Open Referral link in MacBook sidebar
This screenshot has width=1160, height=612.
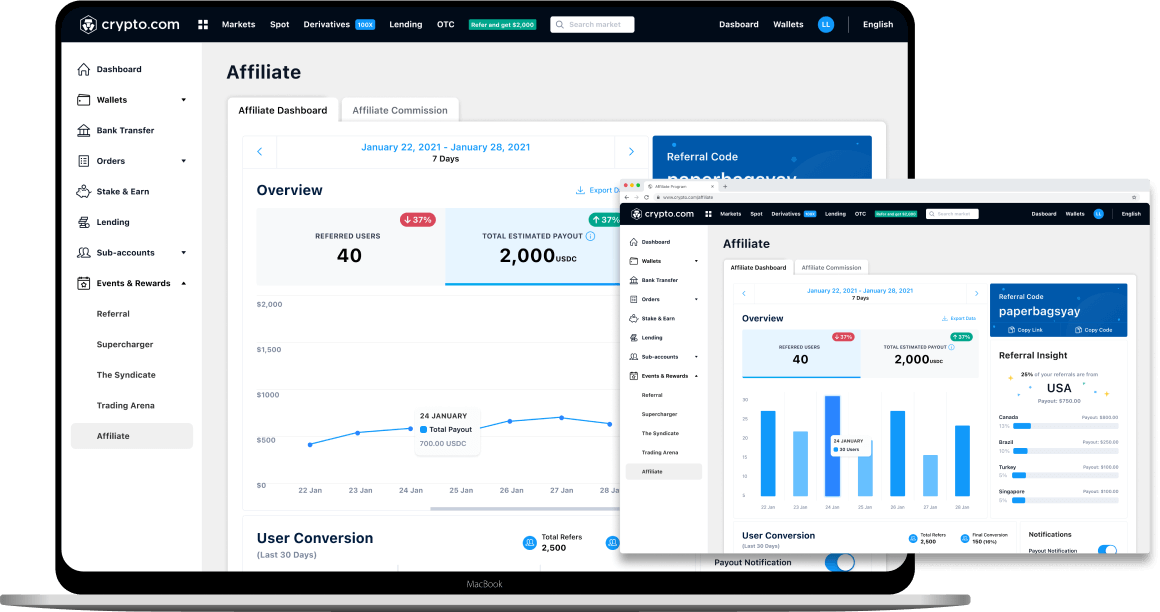[112, 314]
